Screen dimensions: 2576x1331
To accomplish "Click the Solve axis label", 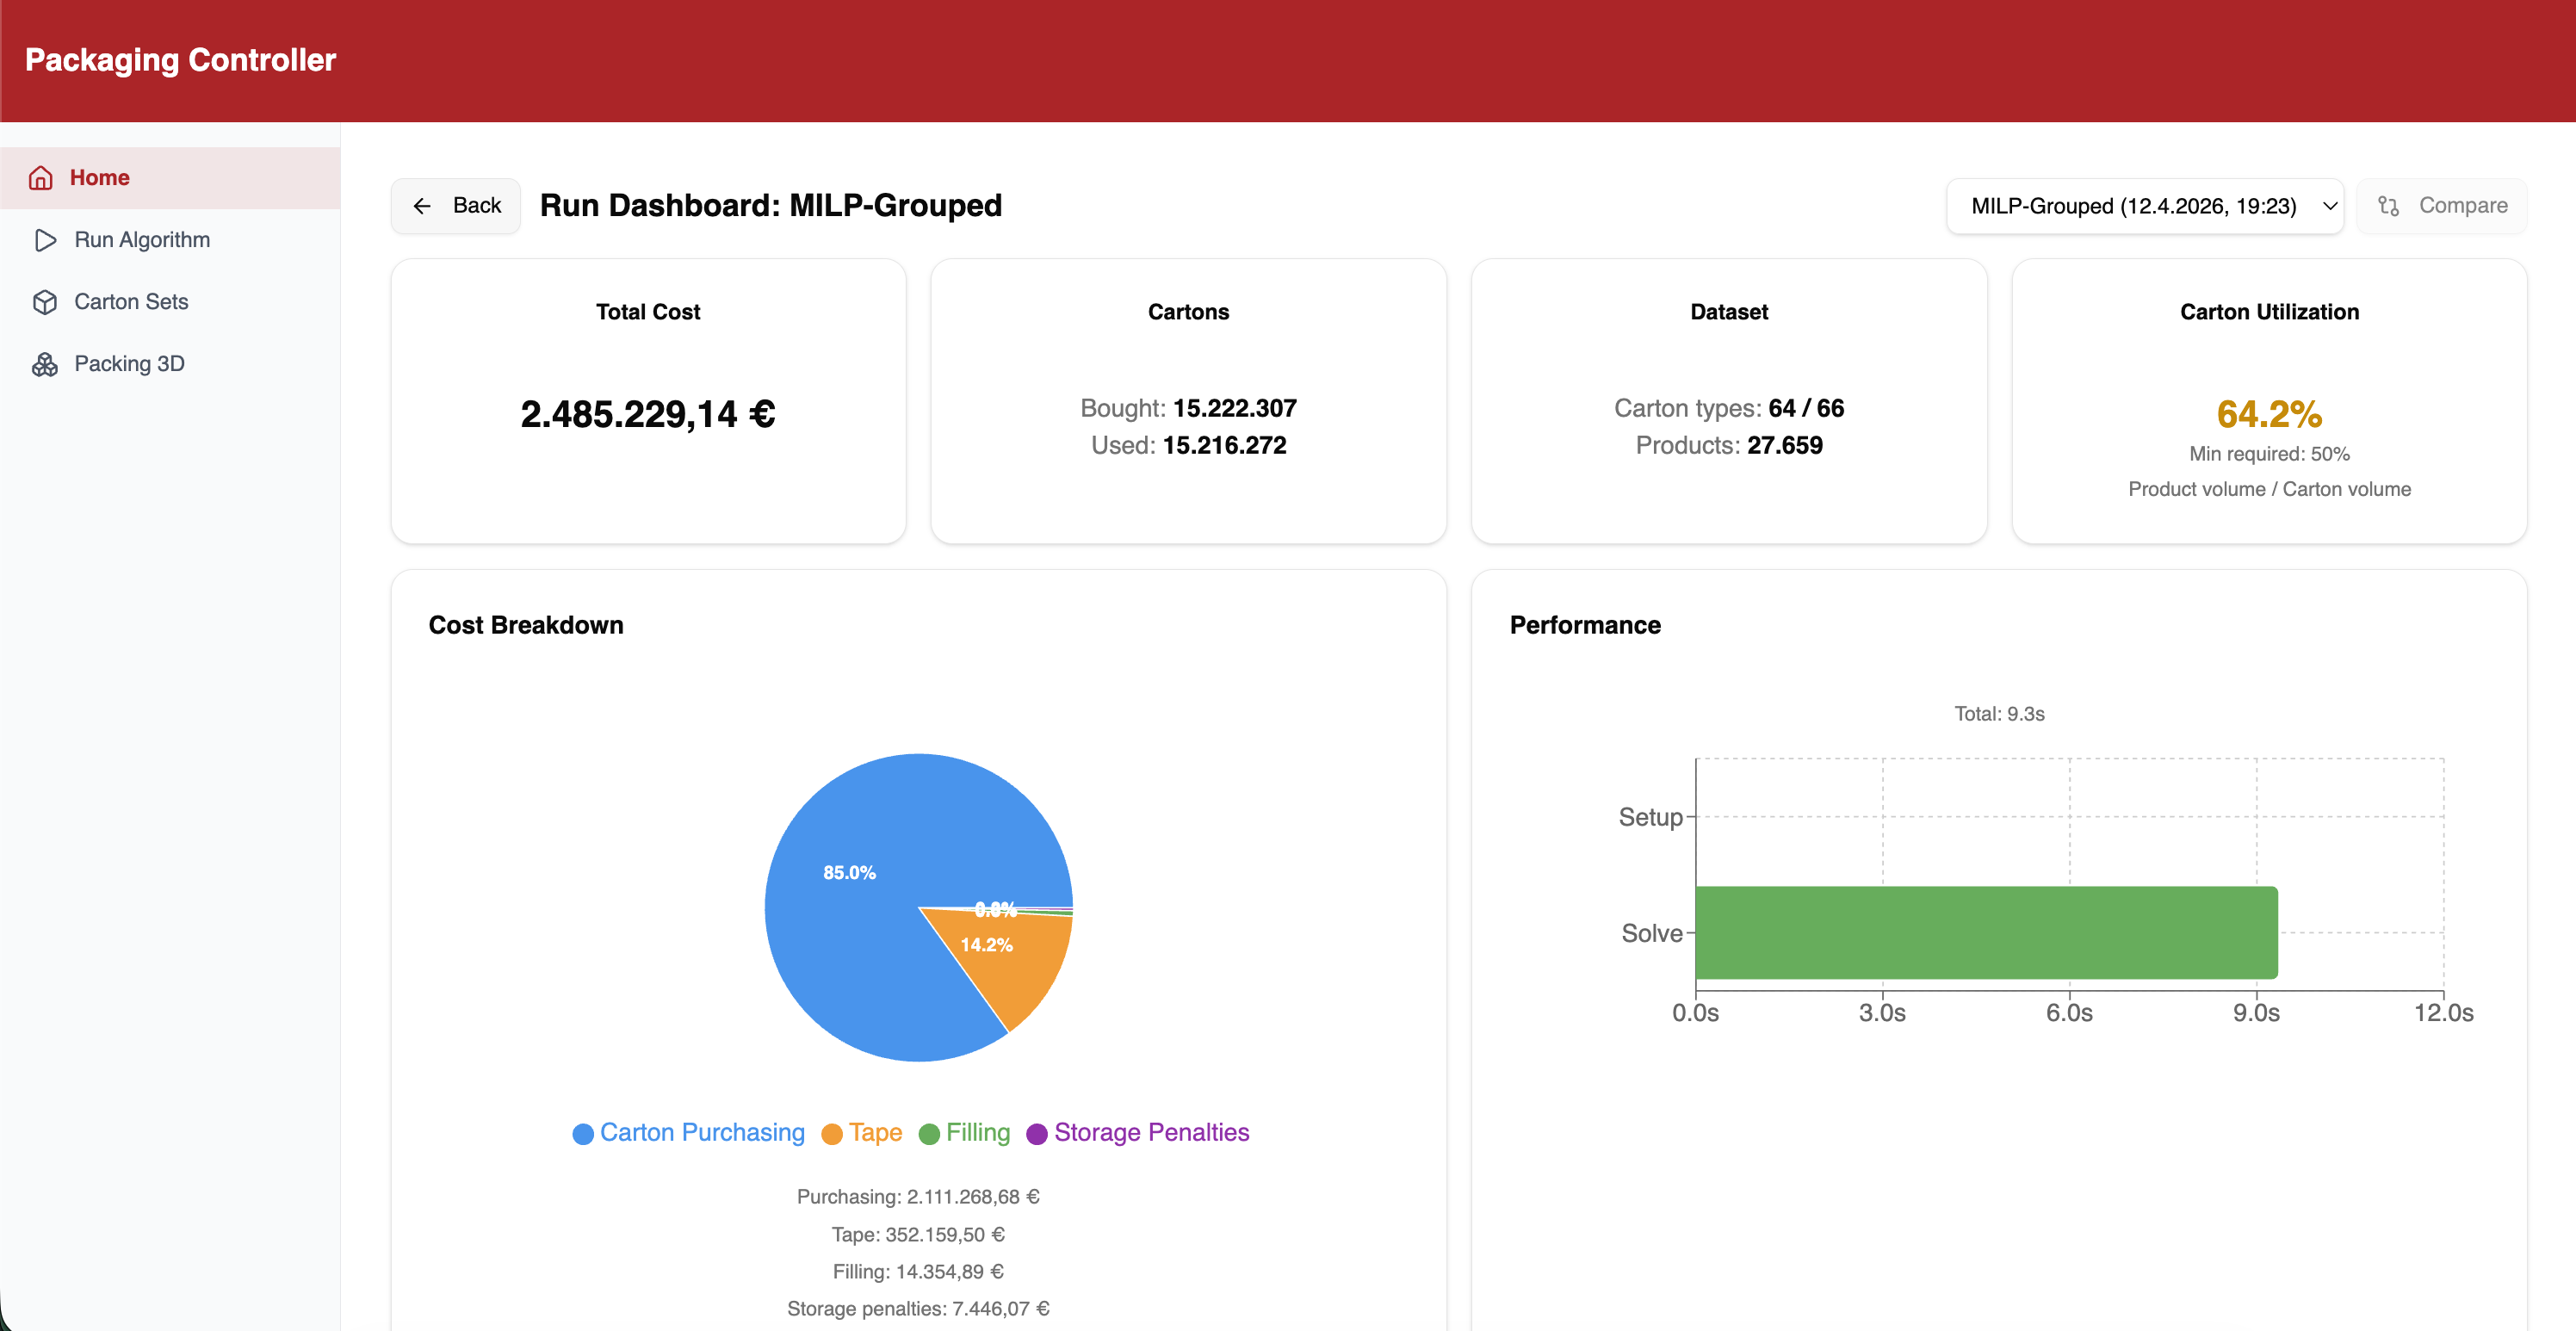I will point(1652,933).
